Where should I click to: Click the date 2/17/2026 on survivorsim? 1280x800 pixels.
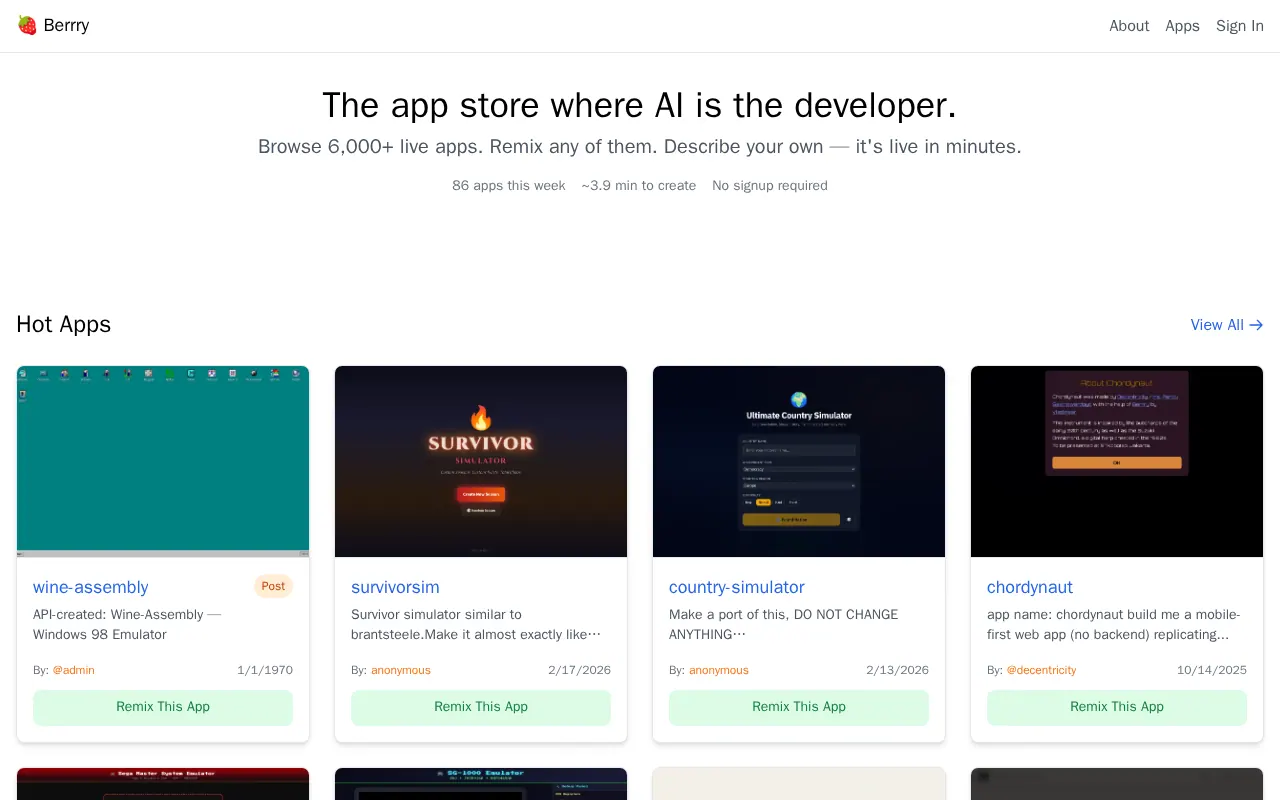click(x=579, y=670)
